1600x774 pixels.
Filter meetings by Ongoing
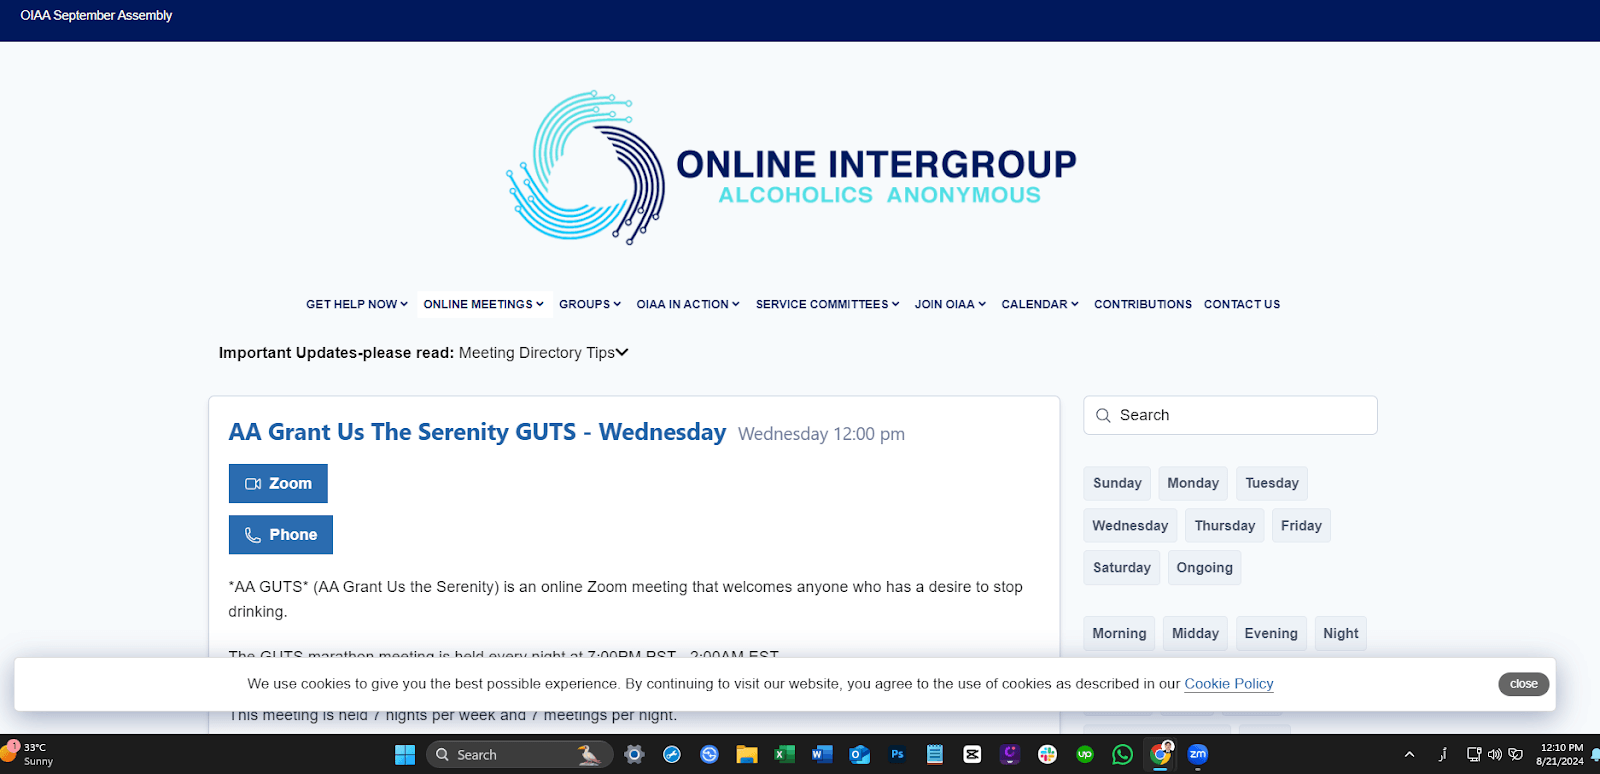click(1205, 568)
